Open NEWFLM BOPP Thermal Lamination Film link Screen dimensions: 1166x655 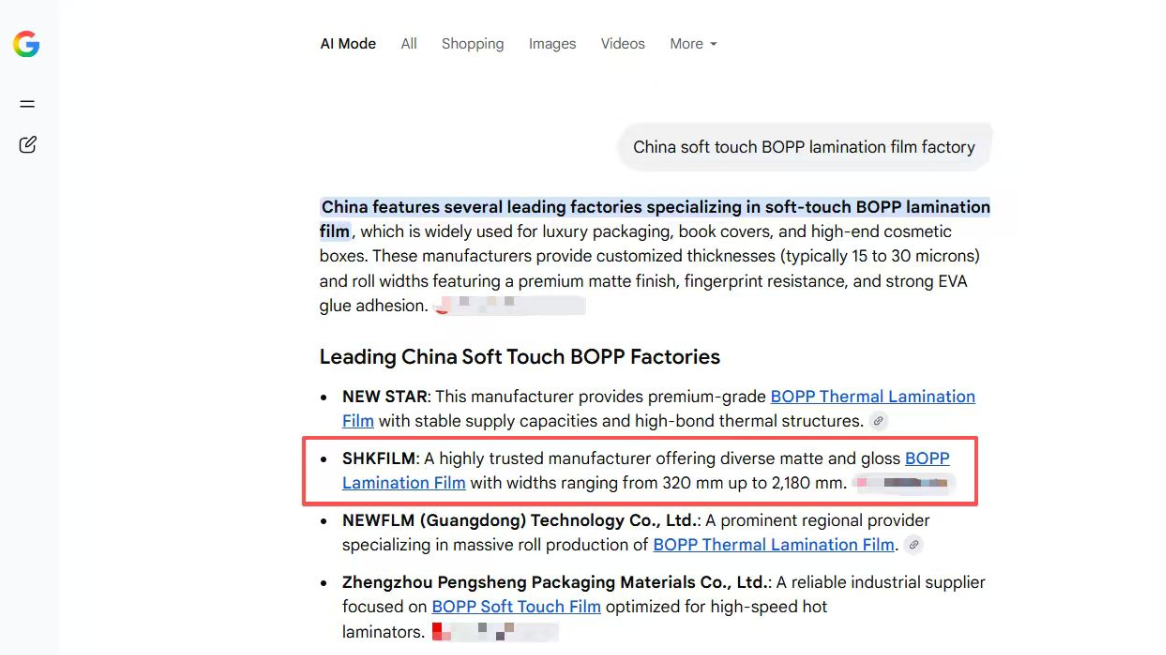point(773,544)
